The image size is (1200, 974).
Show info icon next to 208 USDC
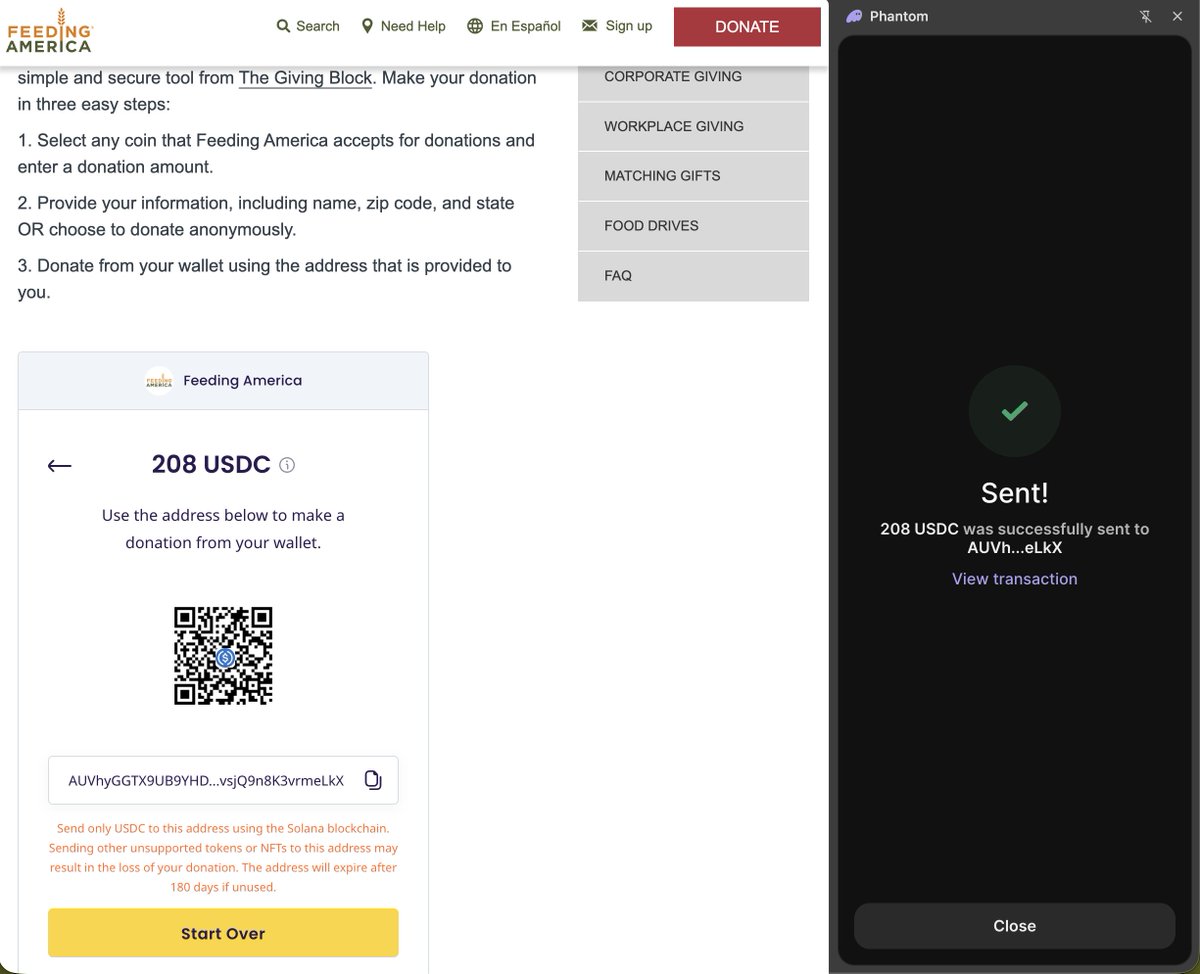coord(287,465)
